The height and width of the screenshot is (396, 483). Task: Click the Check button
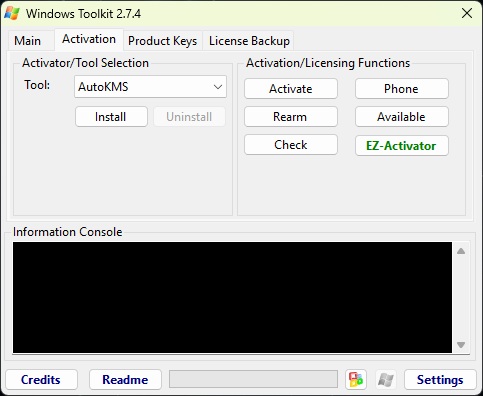tap(291, 145)
